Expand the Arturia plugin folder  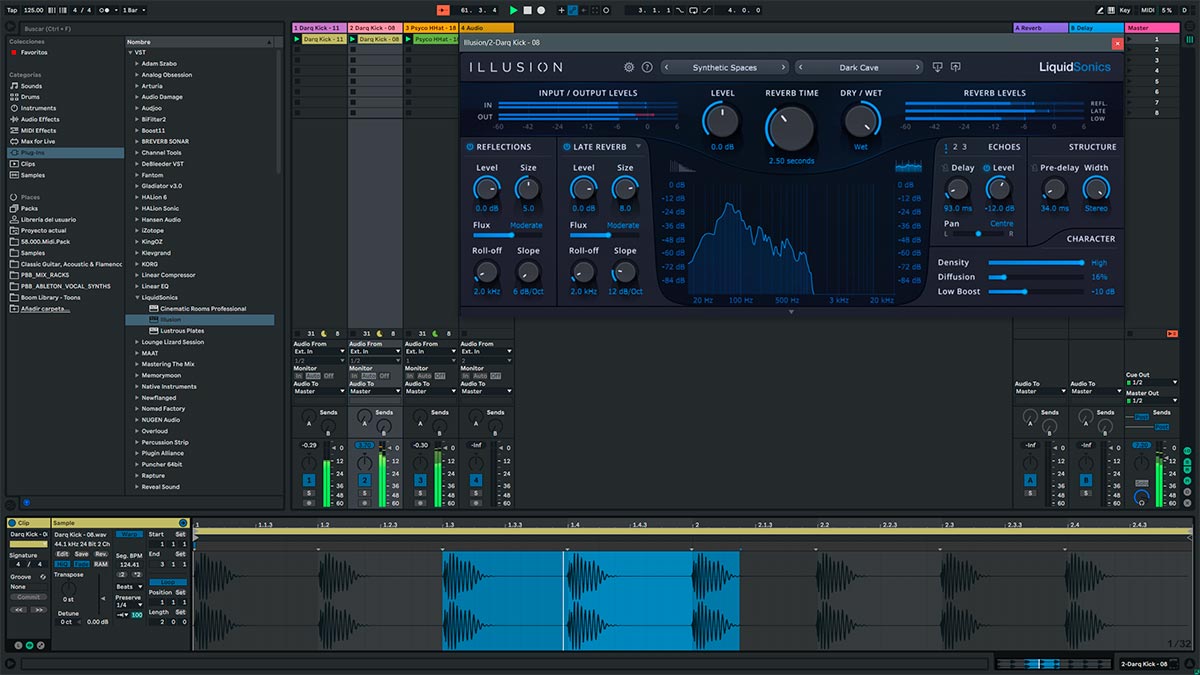pyautogui.click(x=137, y=86)
